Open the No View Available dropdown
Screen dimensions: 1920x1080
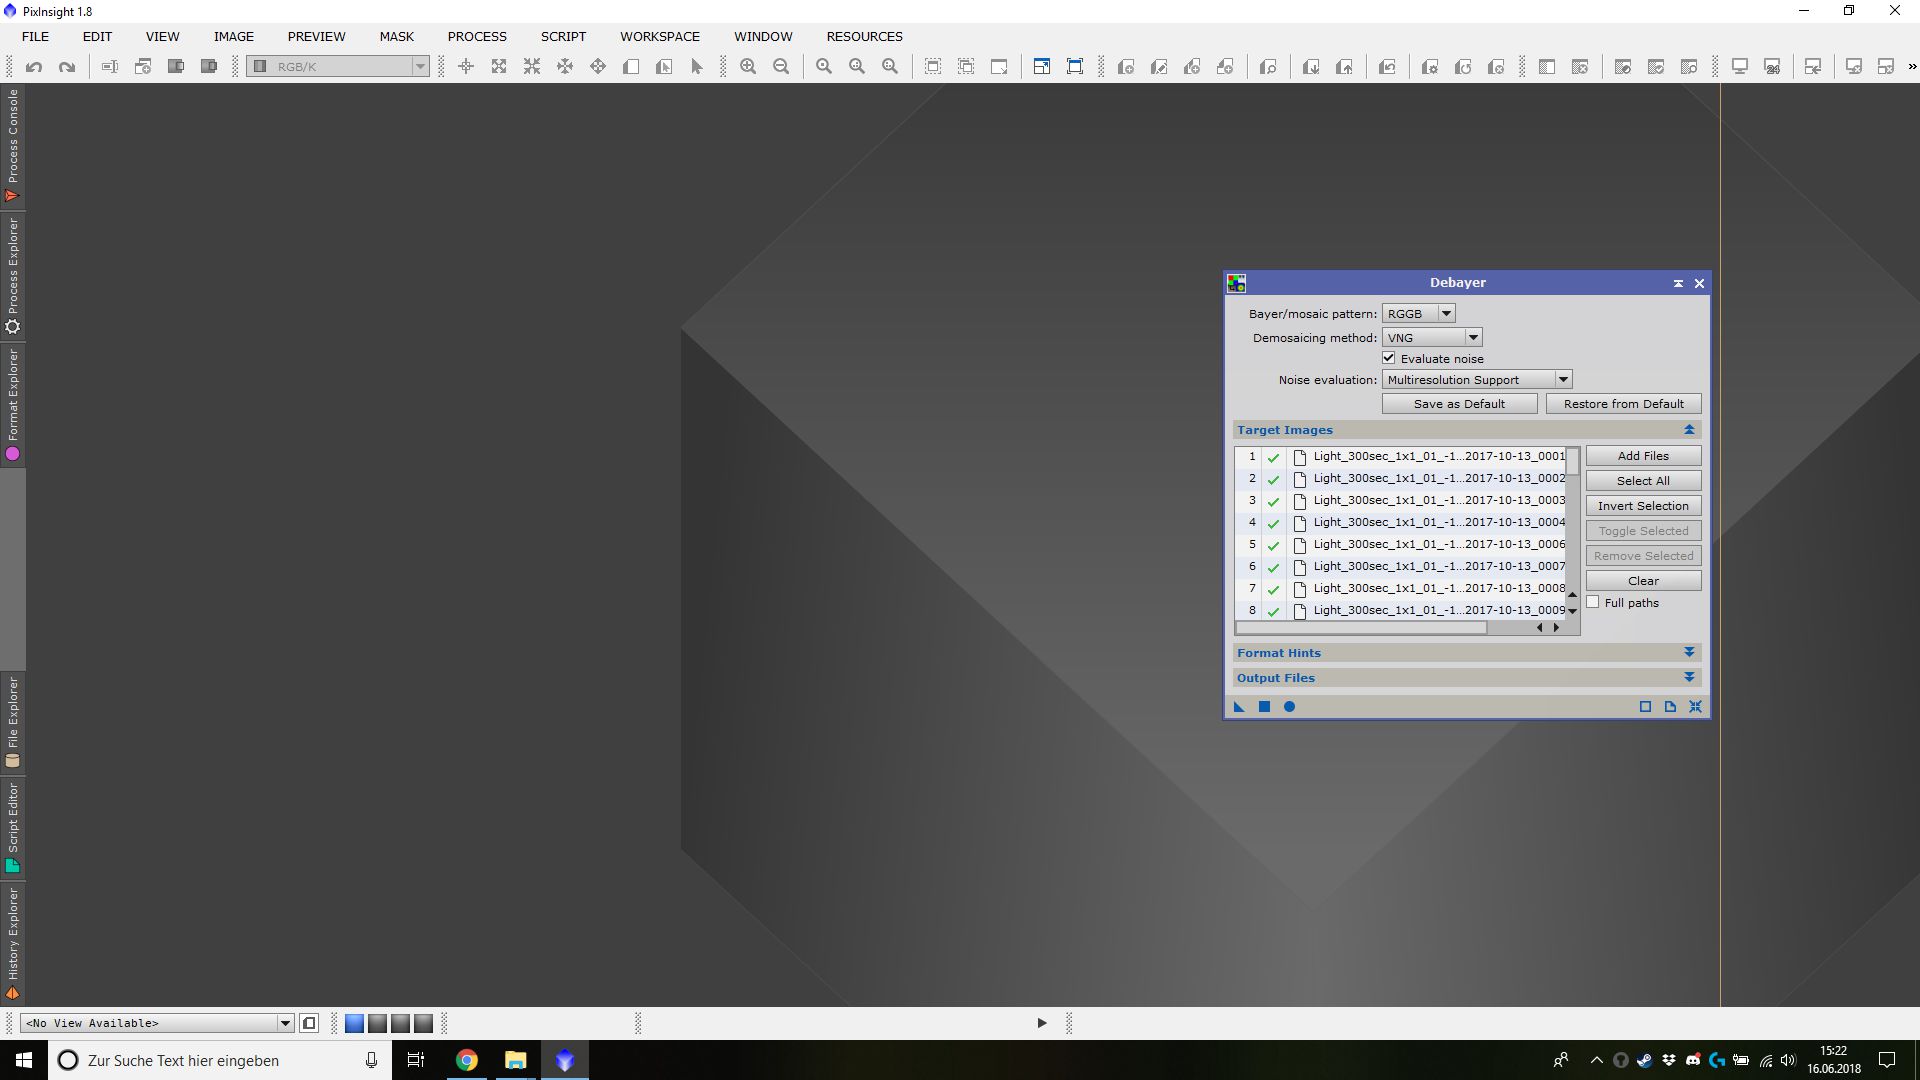157,1023
